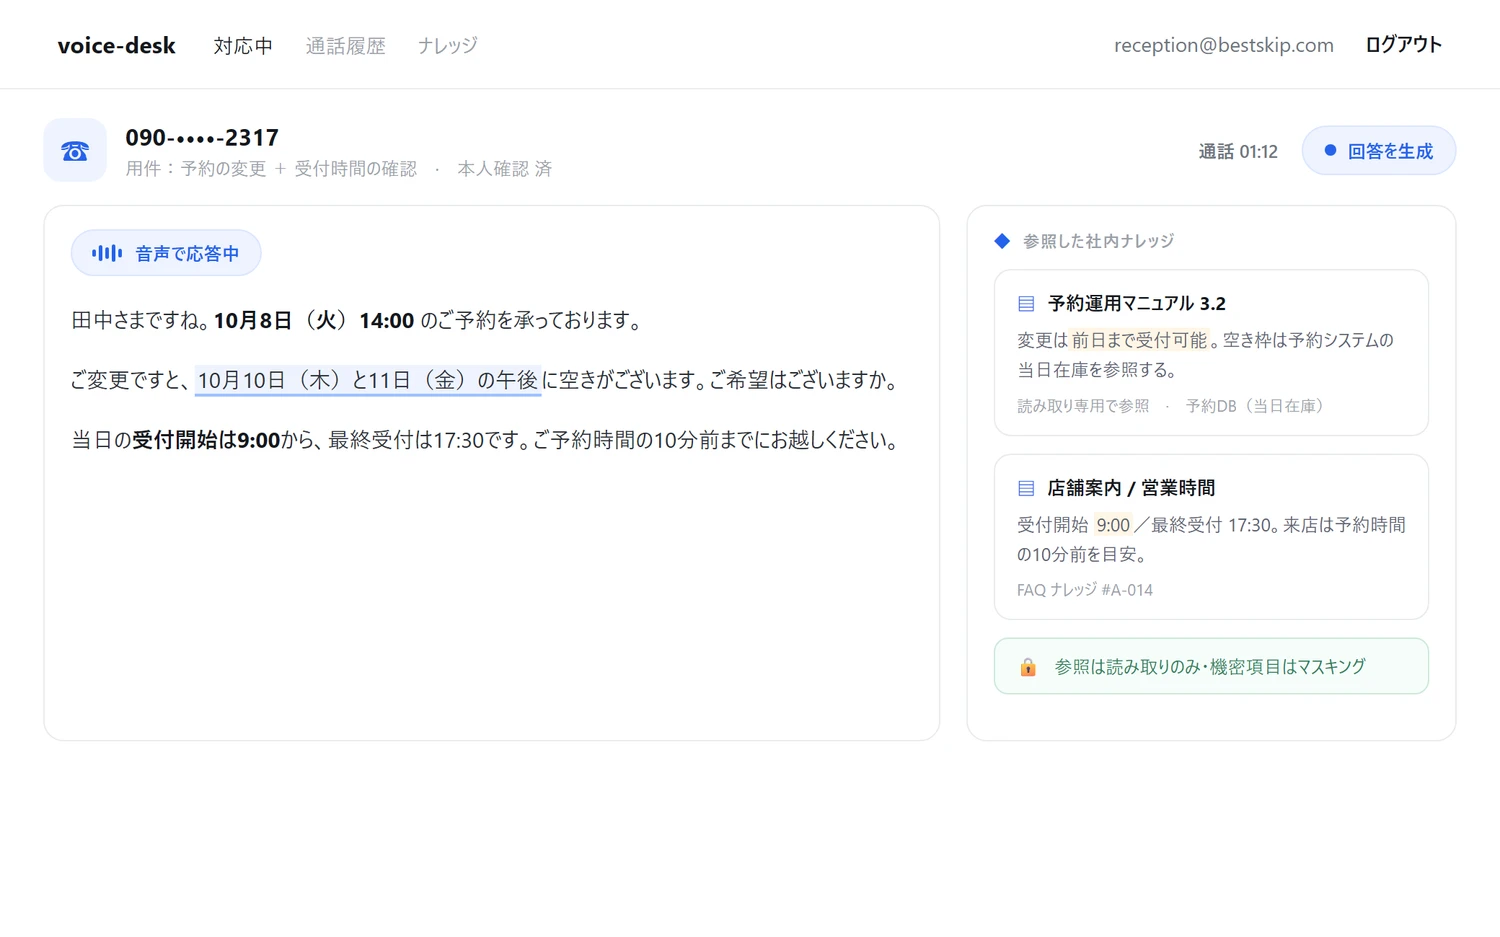The image size is (1500, 937).
Task: Click the blue diamond knowledge icon
Action: pos(1002,241)
